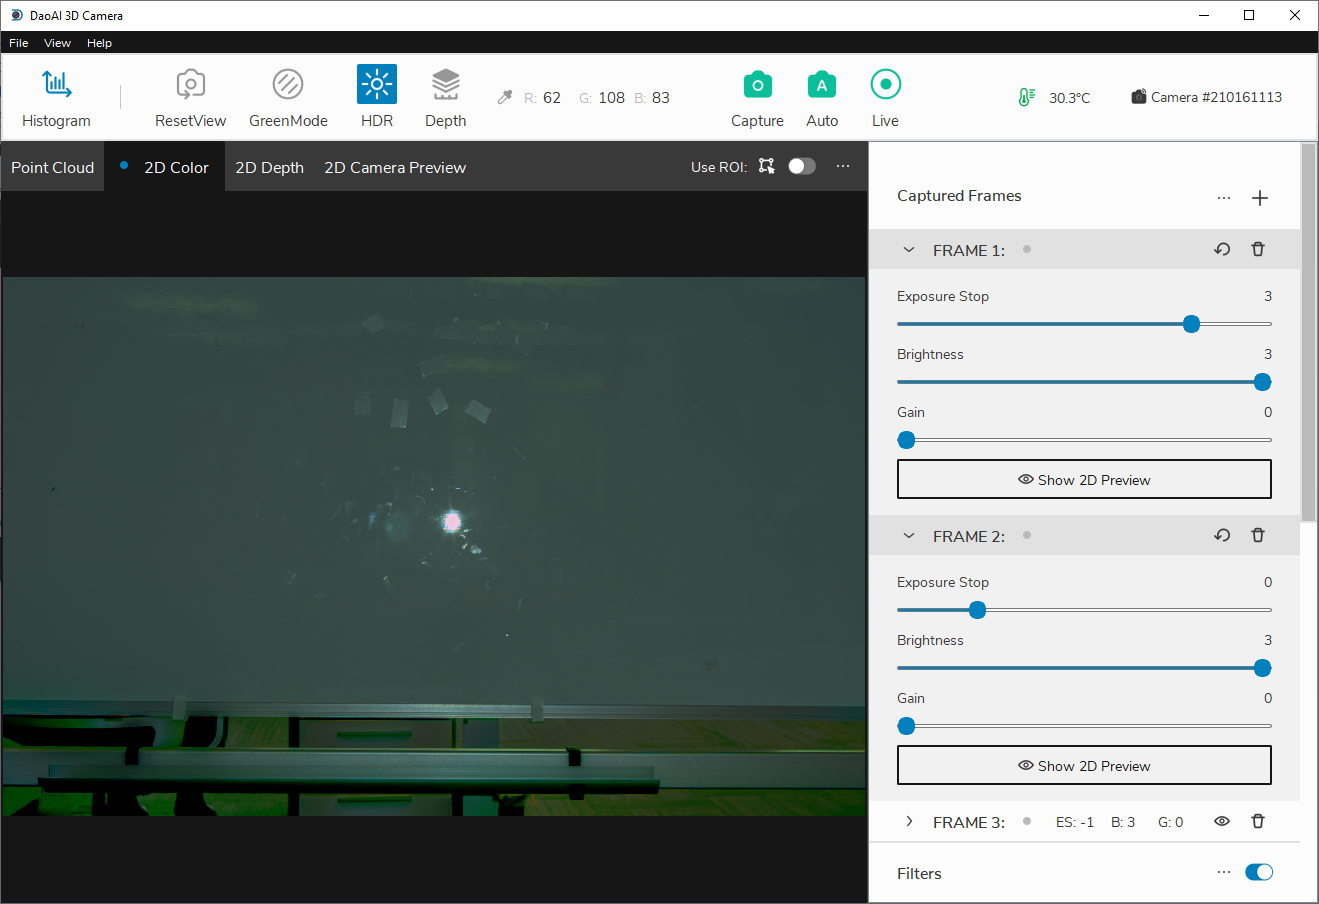Expand the FRAME 3 section
Viewport: 1319px width, 904px height.
pyautogui.click(x=909, y=822)
